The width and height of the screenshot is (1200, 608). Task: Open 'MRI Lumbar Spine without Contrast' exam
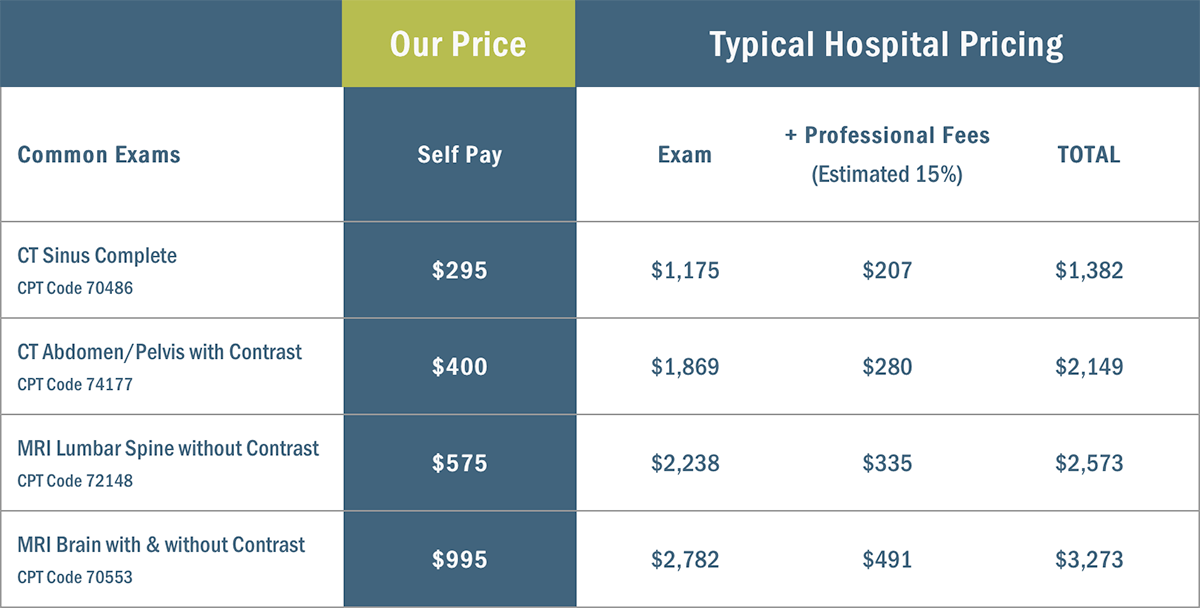click(168, 449)
